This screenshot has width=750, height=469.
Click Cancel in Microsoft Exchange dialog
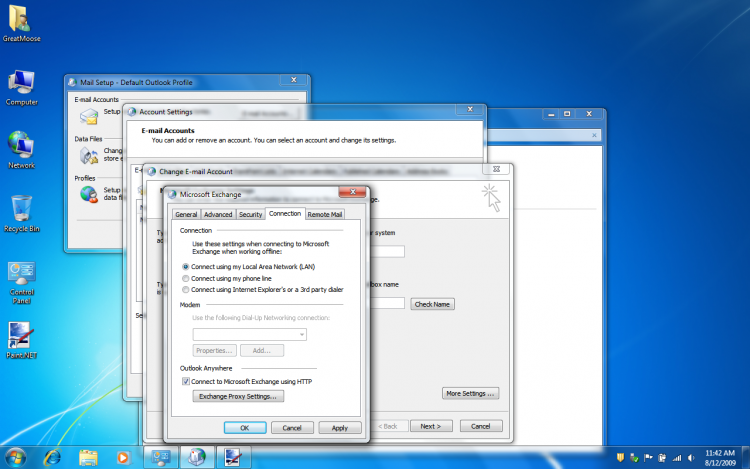[292, 428]
